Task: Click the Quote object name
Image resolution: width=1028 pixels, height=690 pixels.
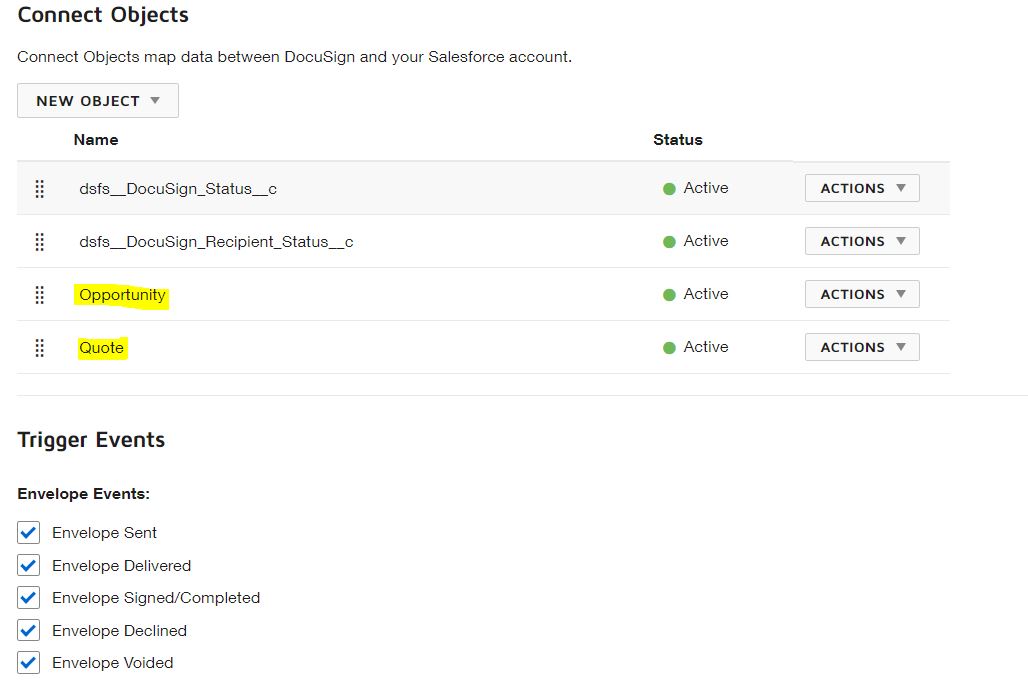Action: pos(102,348)
